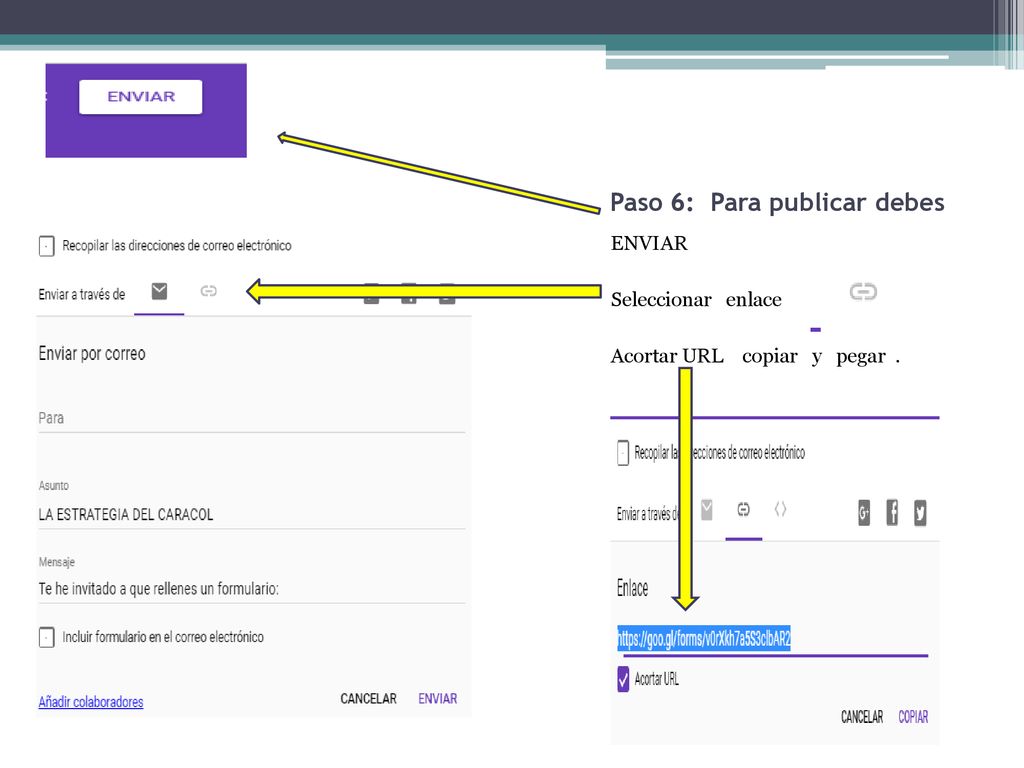
Task: Click the Enlace heading text
Action: 632,588
